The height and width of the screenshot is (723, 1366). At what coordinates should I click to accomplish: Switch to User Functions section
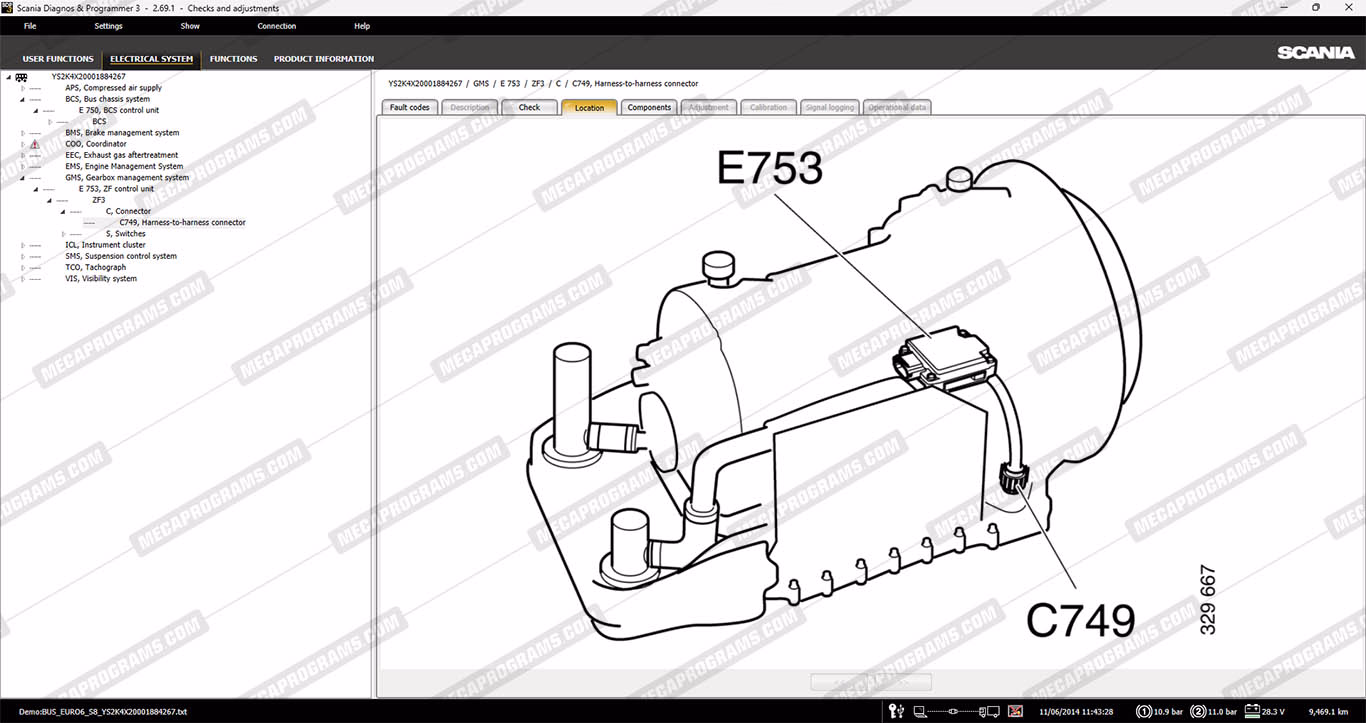pyautogui.click(x=58, y=59)
